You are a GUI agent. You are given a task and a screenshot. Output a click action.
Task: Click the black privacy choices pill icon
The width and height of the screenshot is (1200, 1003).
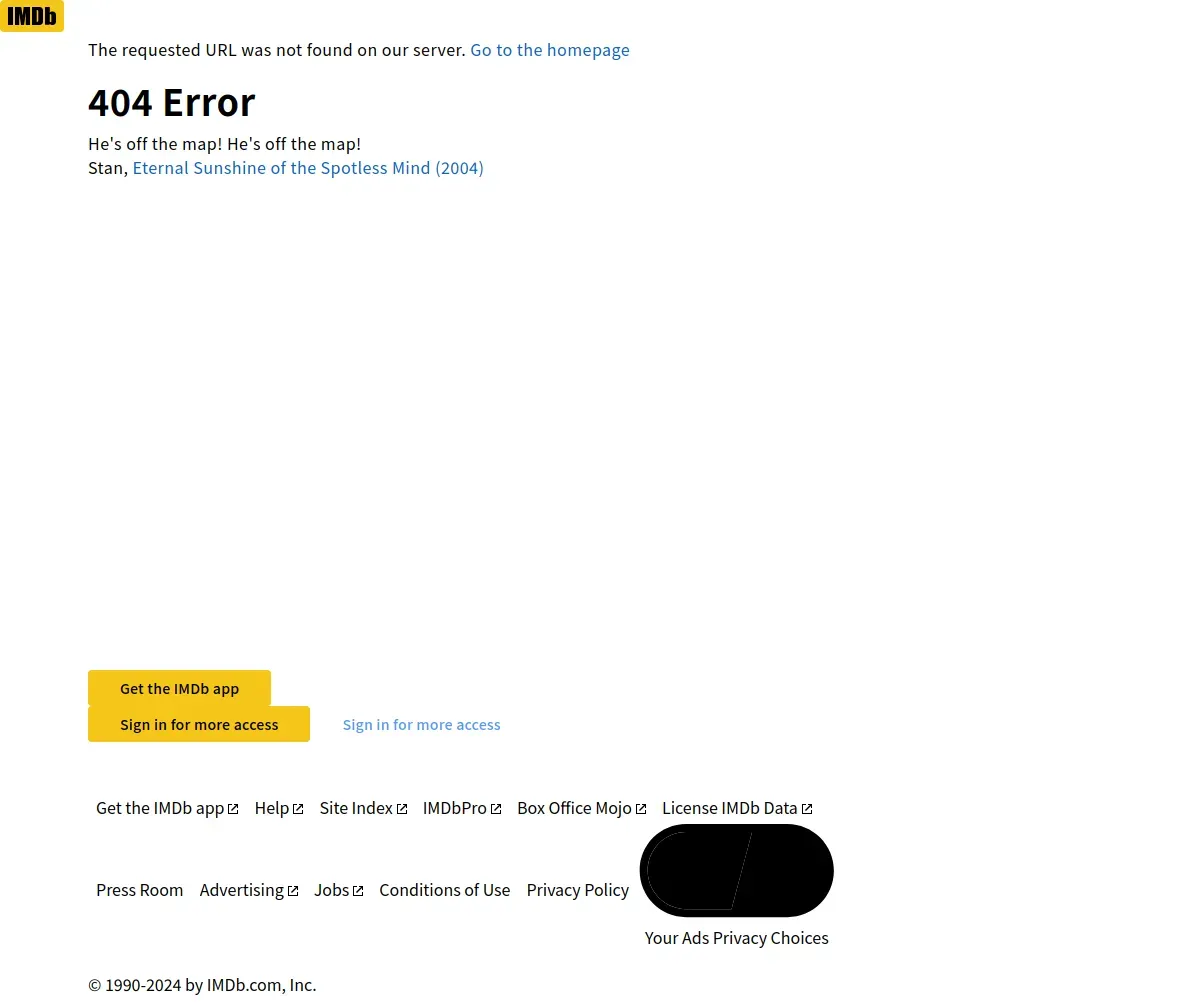(x=737, y=870)
